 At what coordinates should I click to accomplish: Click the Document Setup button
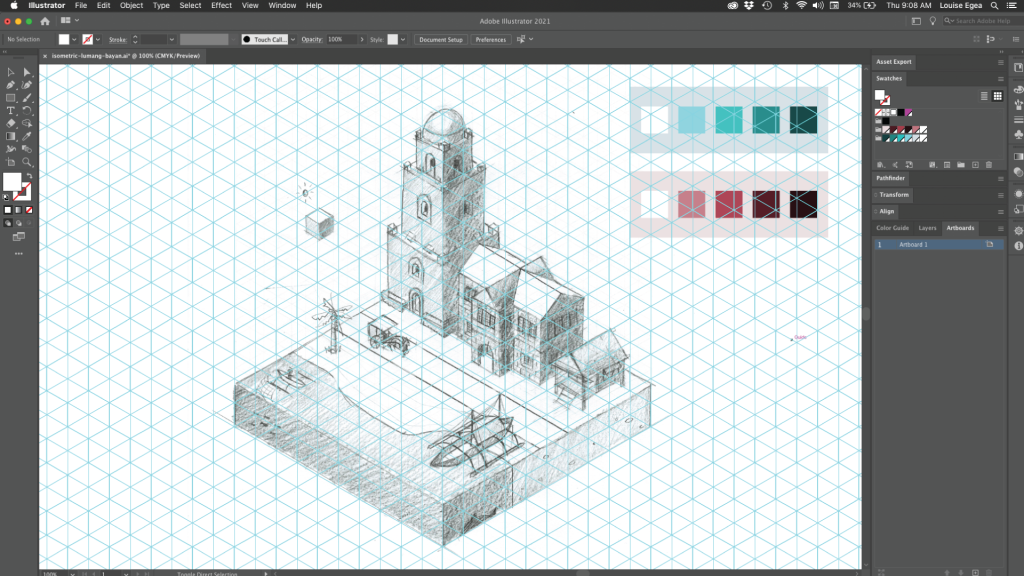tap(440, 39)
